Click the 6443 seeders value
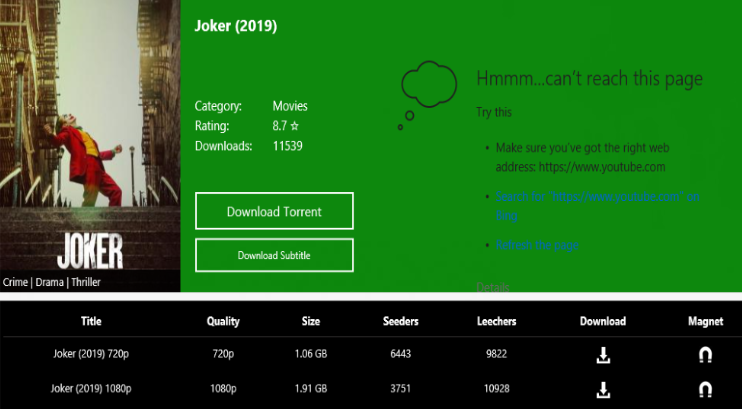742x409 pixels. tap(400, 354)
